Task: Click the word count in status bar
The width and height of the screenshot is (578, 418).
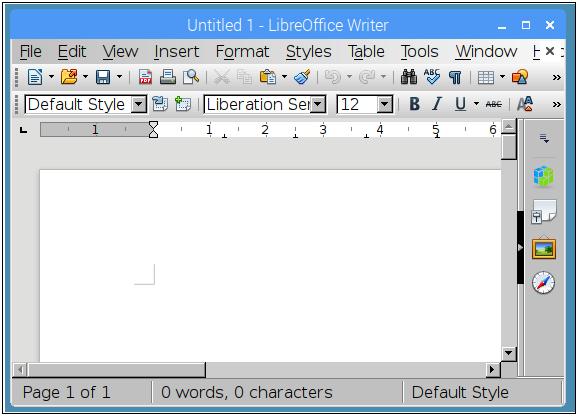Action: [x=247, y=393]
